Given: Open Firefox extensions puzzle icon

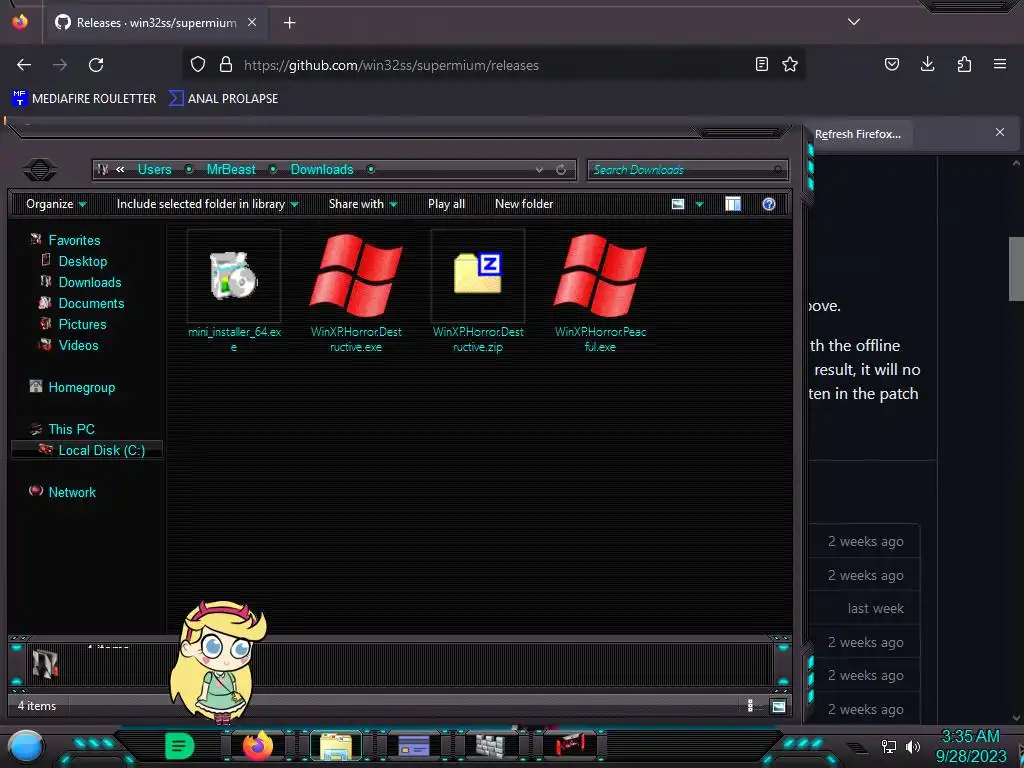Looking at the screenshot, I should coord(964,65).
